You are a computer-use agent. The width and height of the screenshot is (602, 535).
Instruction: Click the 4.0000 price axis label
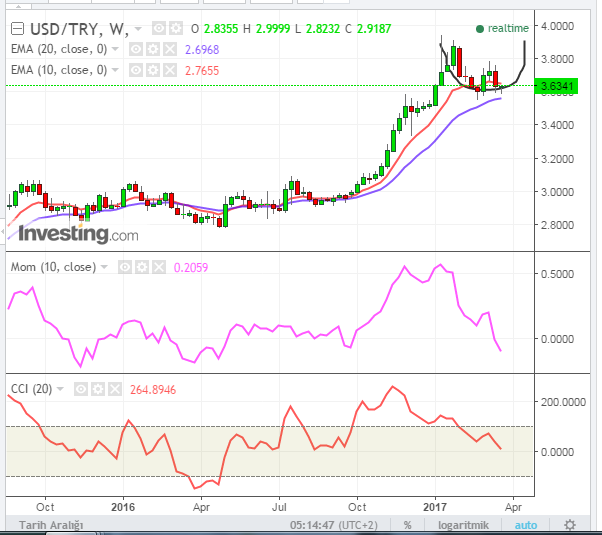pyautogui.click(x=557, y=26)
